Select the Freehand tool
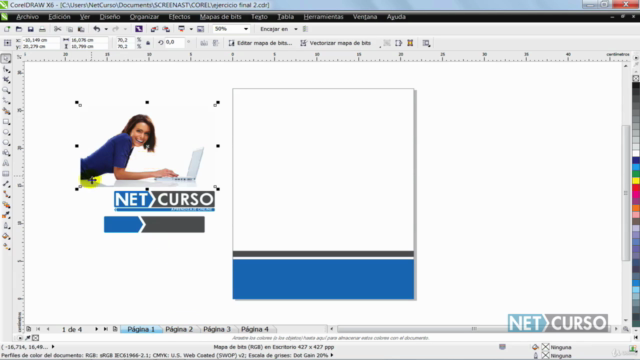This screenshot has width=640, height=360. [6, 101]
